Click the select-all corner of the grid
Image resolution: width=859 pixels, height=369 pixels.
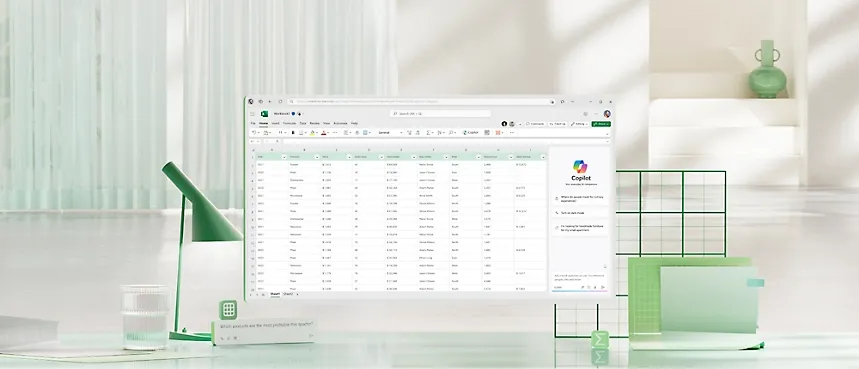tap(253, 149)
